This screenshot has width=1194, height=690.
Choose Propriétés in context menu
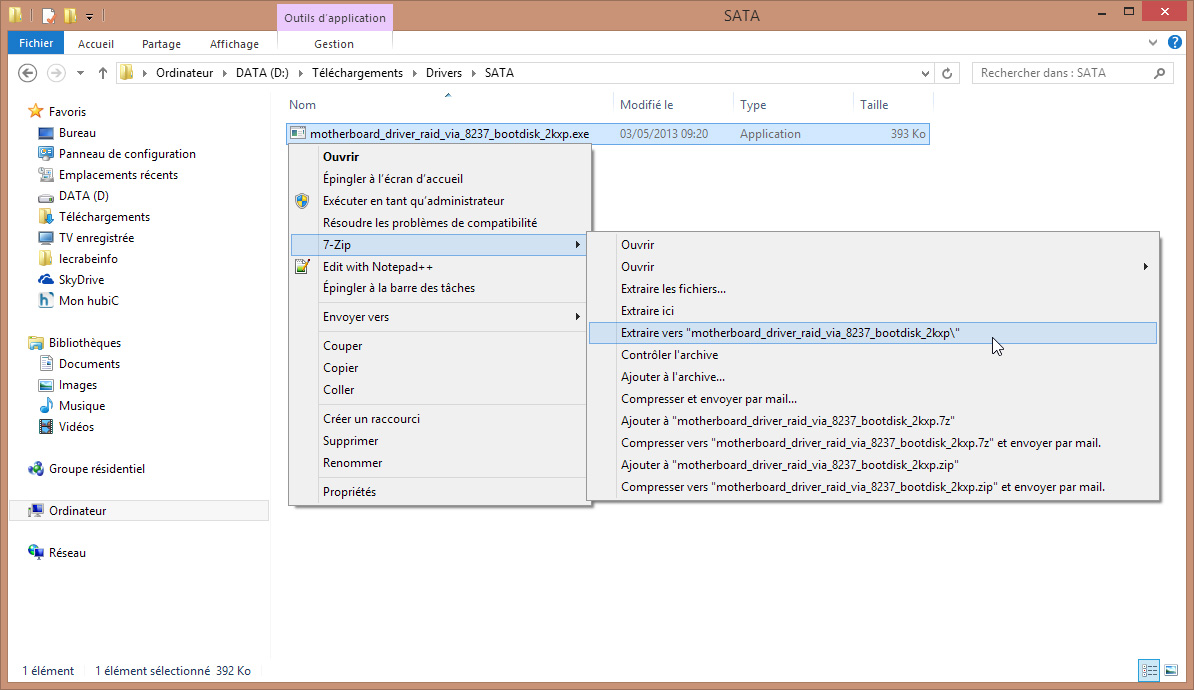coord(439,491)
